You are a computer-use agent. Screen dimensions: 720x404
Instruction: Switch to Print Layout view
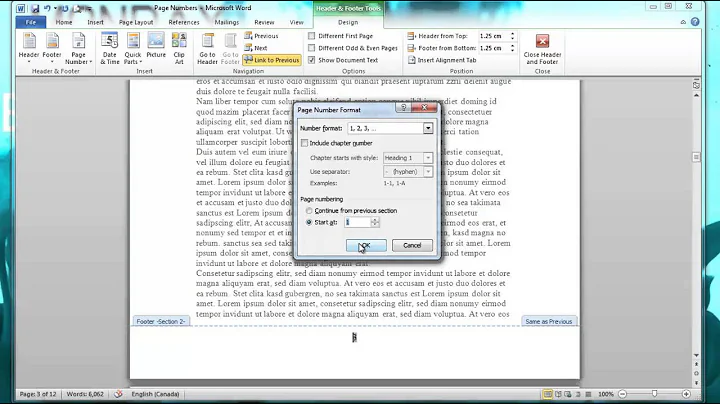click(548, 394)
